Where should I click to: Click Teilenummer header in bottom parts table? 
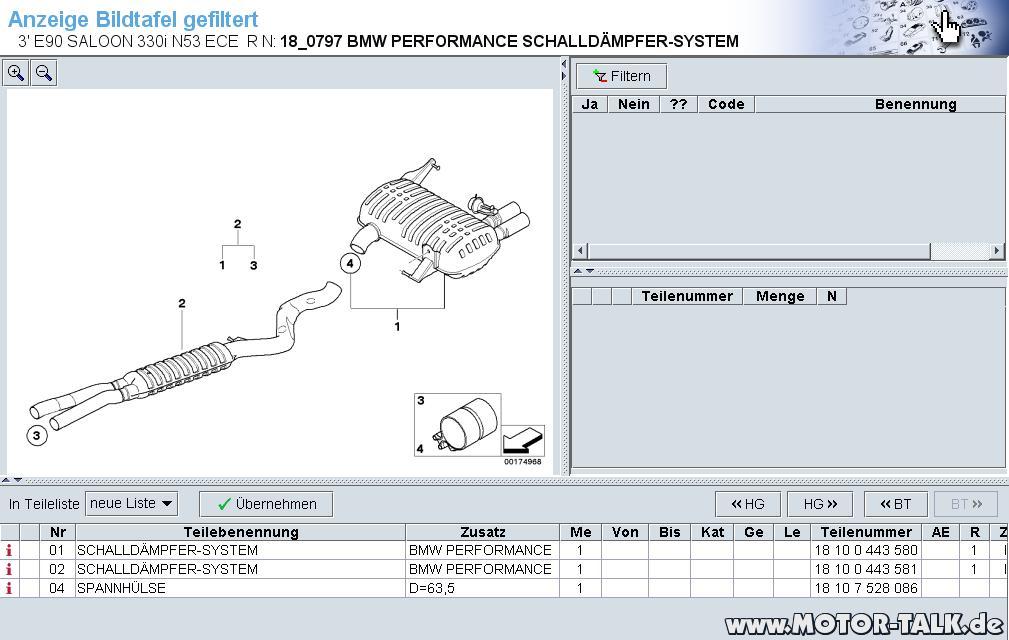click(x=866, y=532)
